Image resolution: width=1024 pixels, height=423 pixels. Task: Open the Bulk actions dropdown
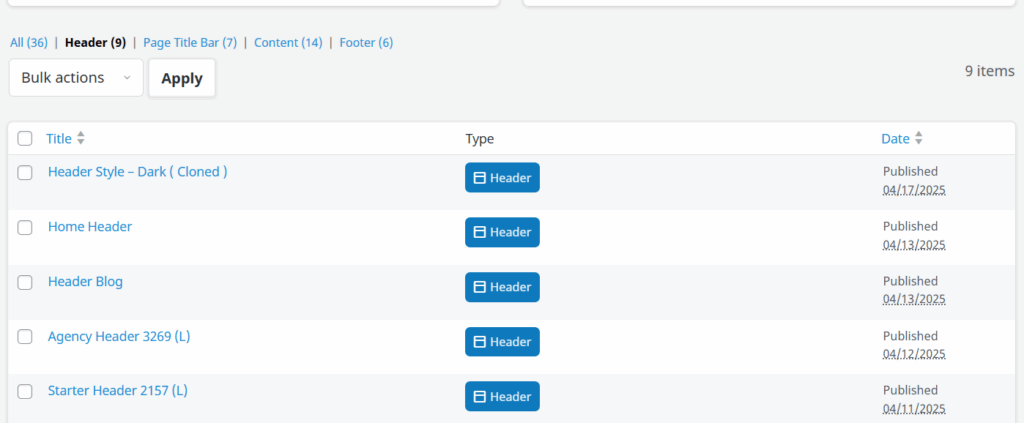(x=76, y=78)
